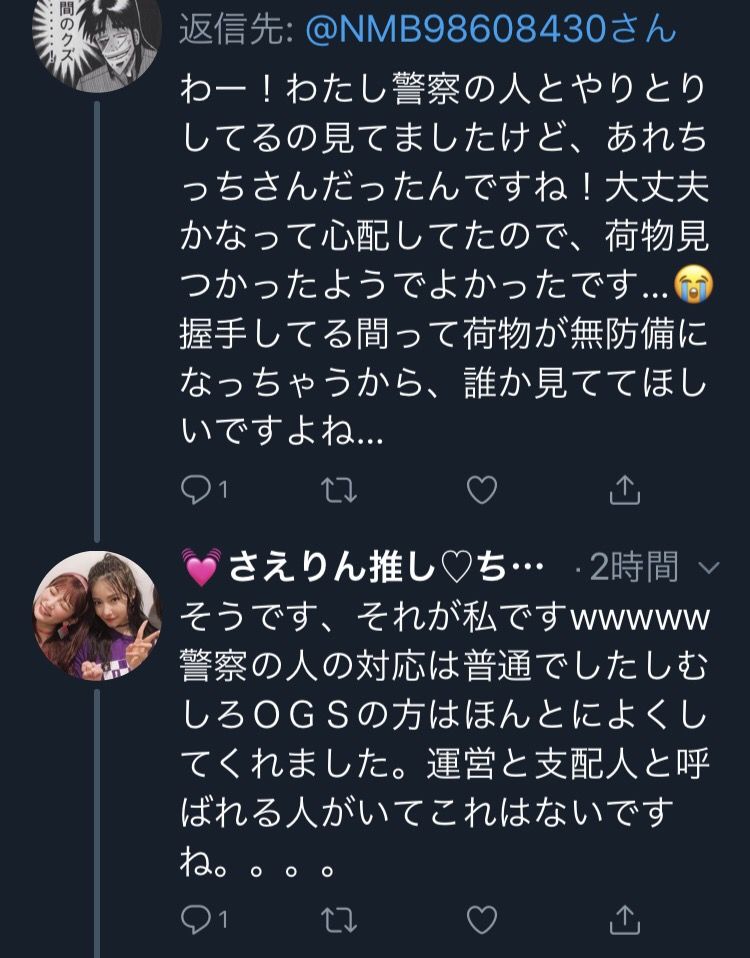Open the two girls avatar profile picture
The height and width of the screenshot is (958, 750).
[96, 616]
